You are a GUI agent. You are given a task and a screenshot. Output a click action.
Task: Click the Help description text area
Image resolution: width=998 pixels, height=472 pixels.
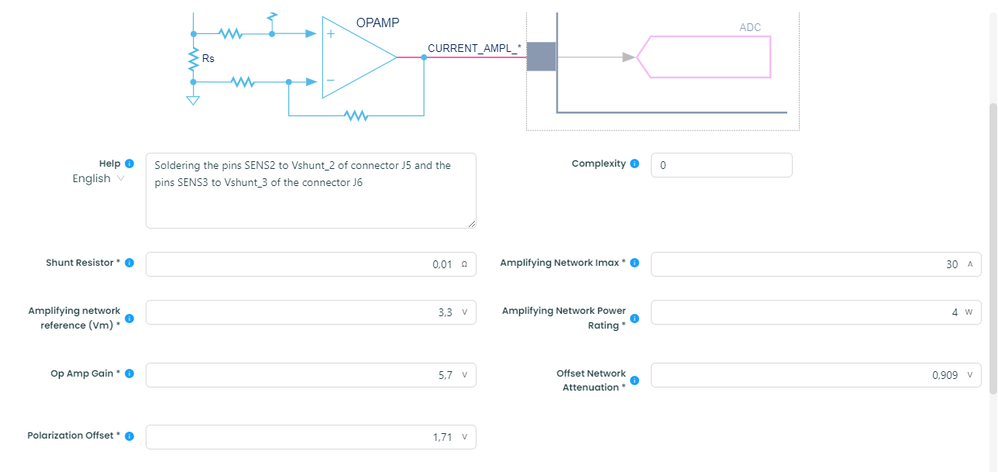coord(310,190)
